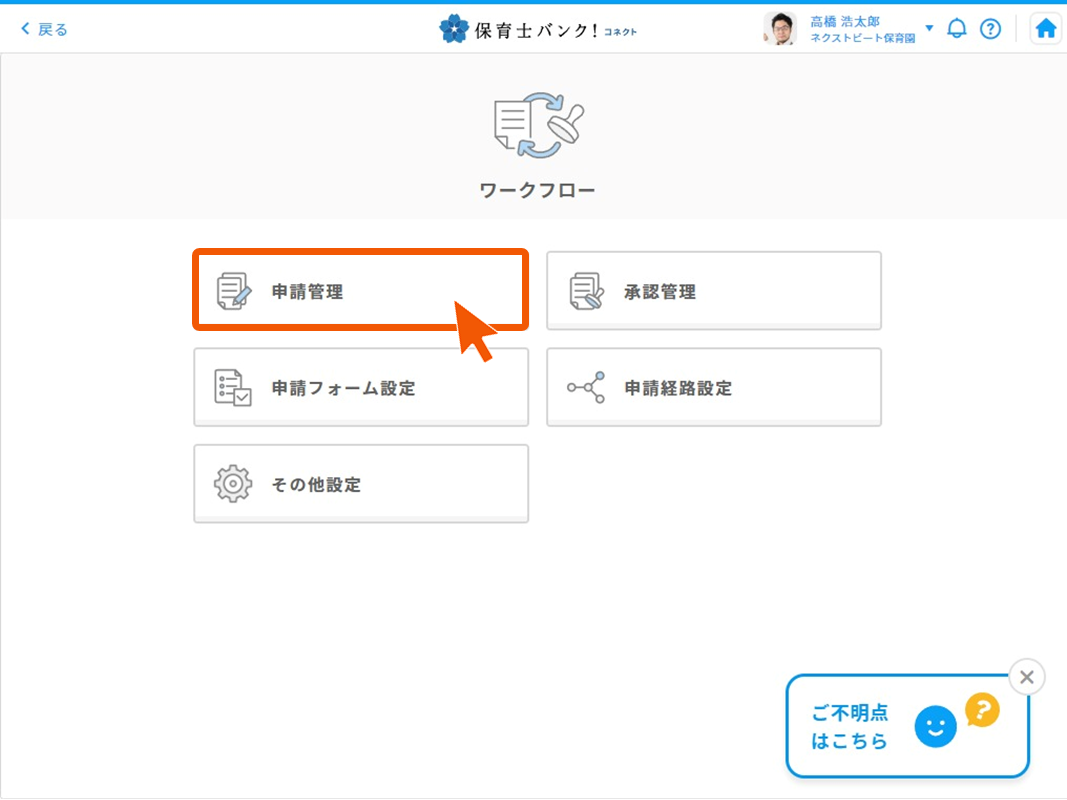Viewport: 1067px width, 800px height.
Task: Click the 戻る back link
Action: (44, 29)
